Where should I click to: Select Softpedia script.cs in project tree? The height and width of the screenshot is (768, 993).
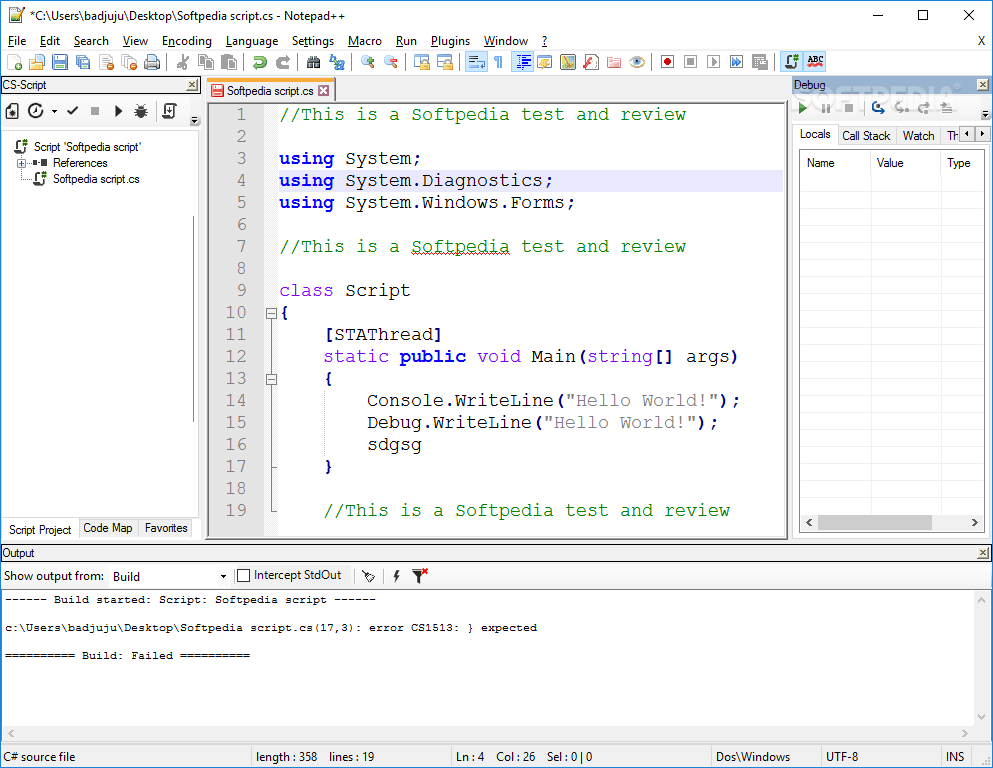[95, 179]
